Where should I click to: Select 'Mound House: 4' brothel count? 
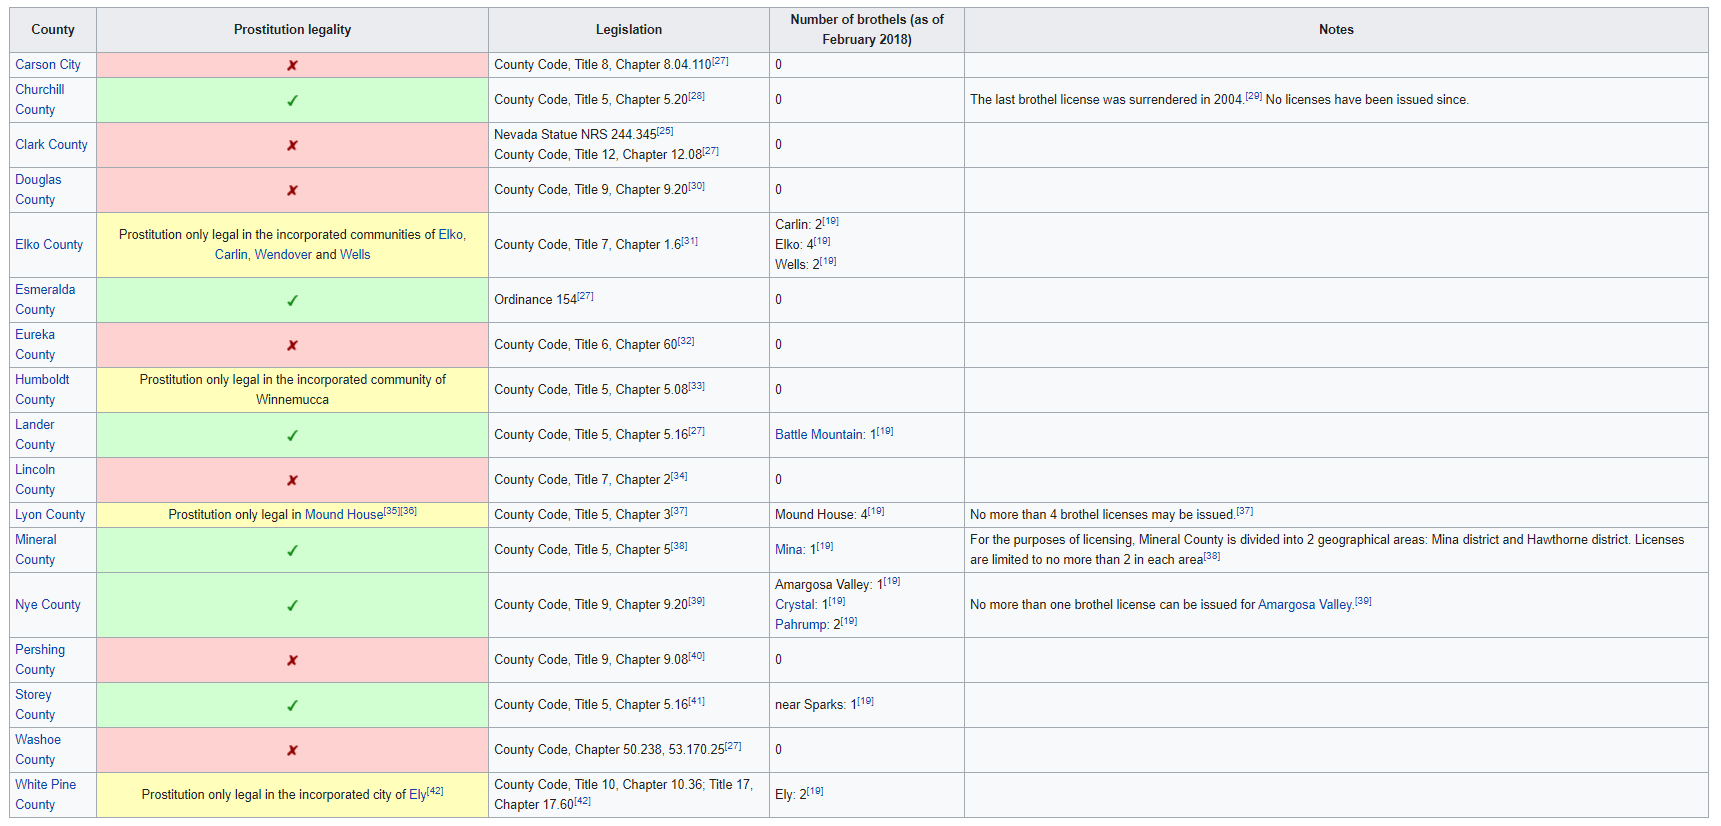click(x=821, y=515)
